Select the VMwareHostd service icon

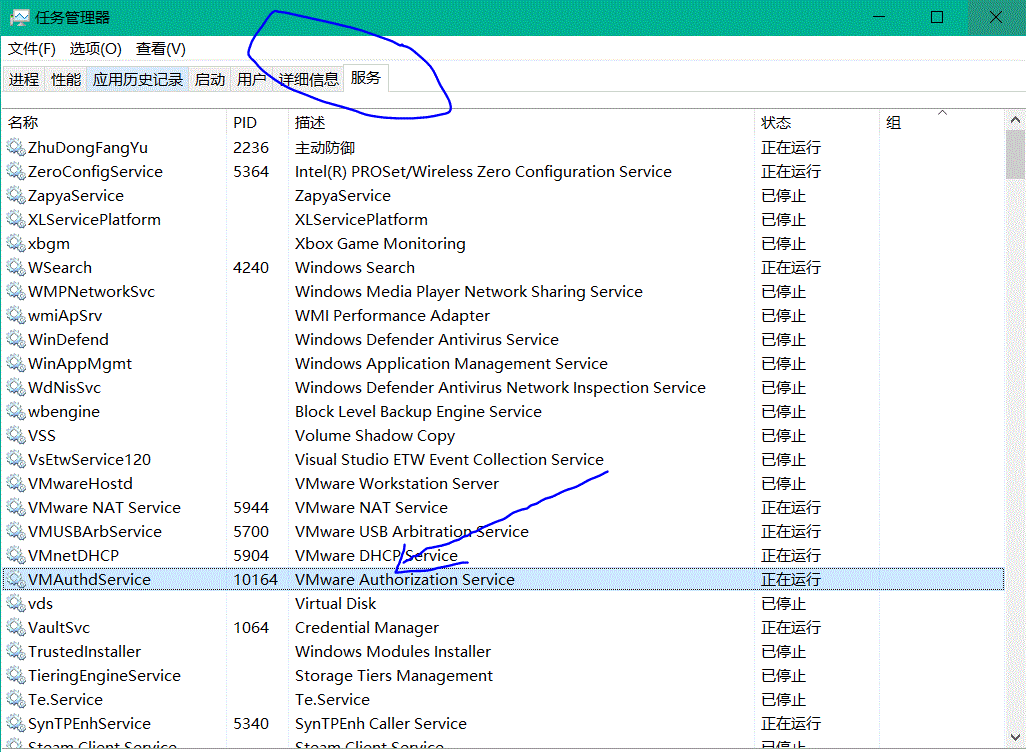point(16,483)
